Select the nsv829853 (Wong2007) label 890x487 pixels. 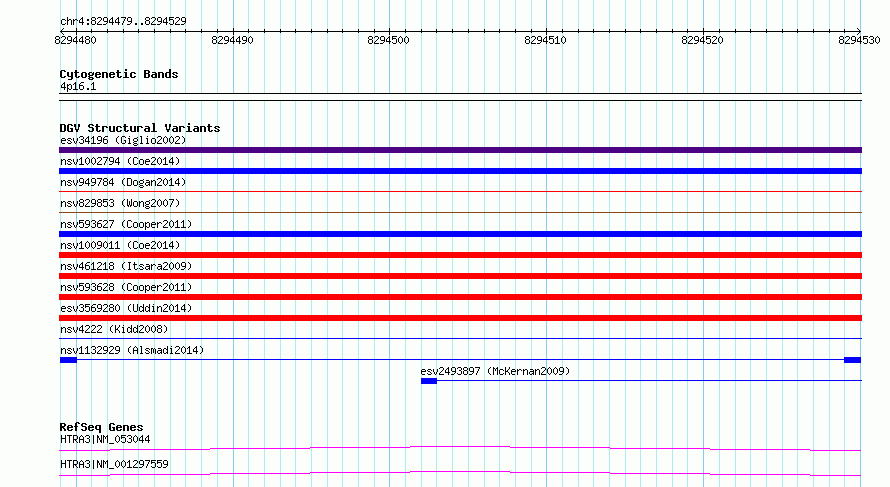click(x=120, y=203)
